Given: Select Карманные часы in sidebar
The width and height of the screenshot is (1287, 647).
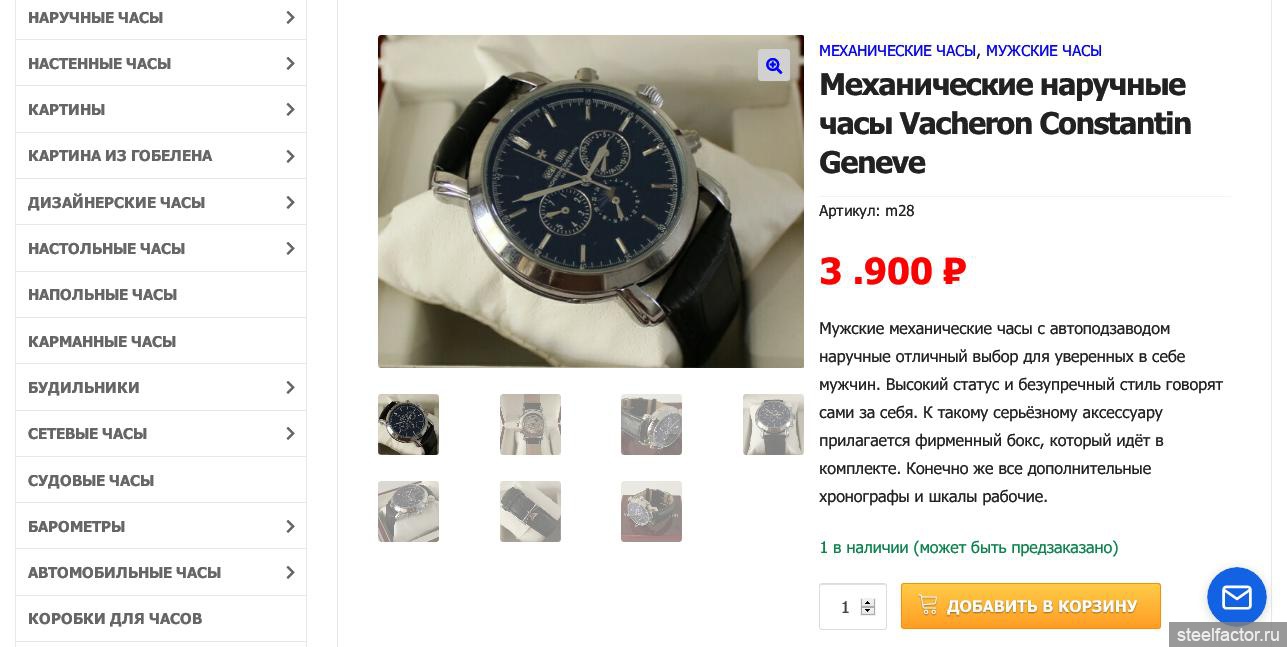Looking at the screenshot, I should click(x=102, y=341).
